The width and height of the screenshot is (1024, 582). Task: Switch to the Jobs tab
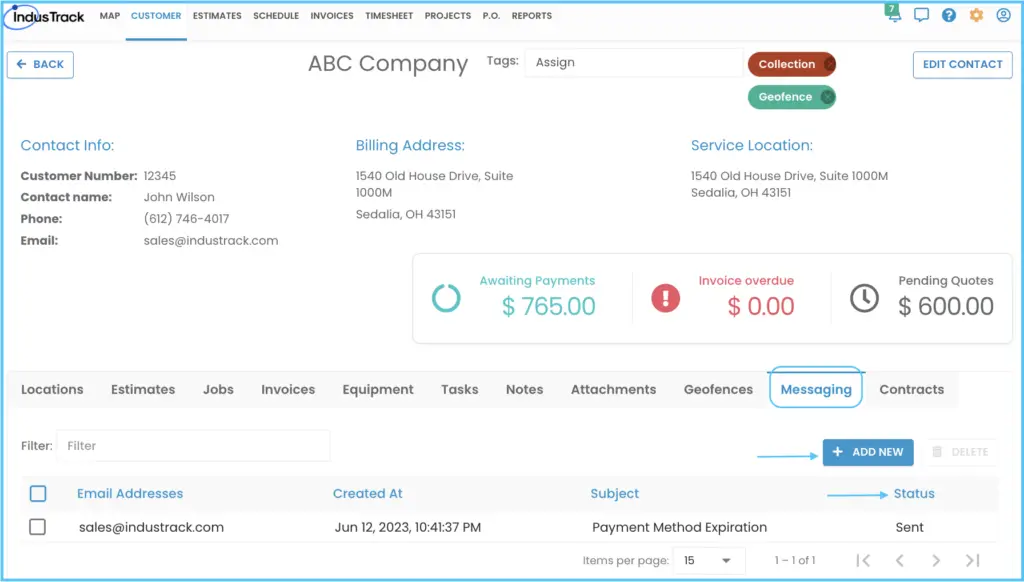(218, 389)
